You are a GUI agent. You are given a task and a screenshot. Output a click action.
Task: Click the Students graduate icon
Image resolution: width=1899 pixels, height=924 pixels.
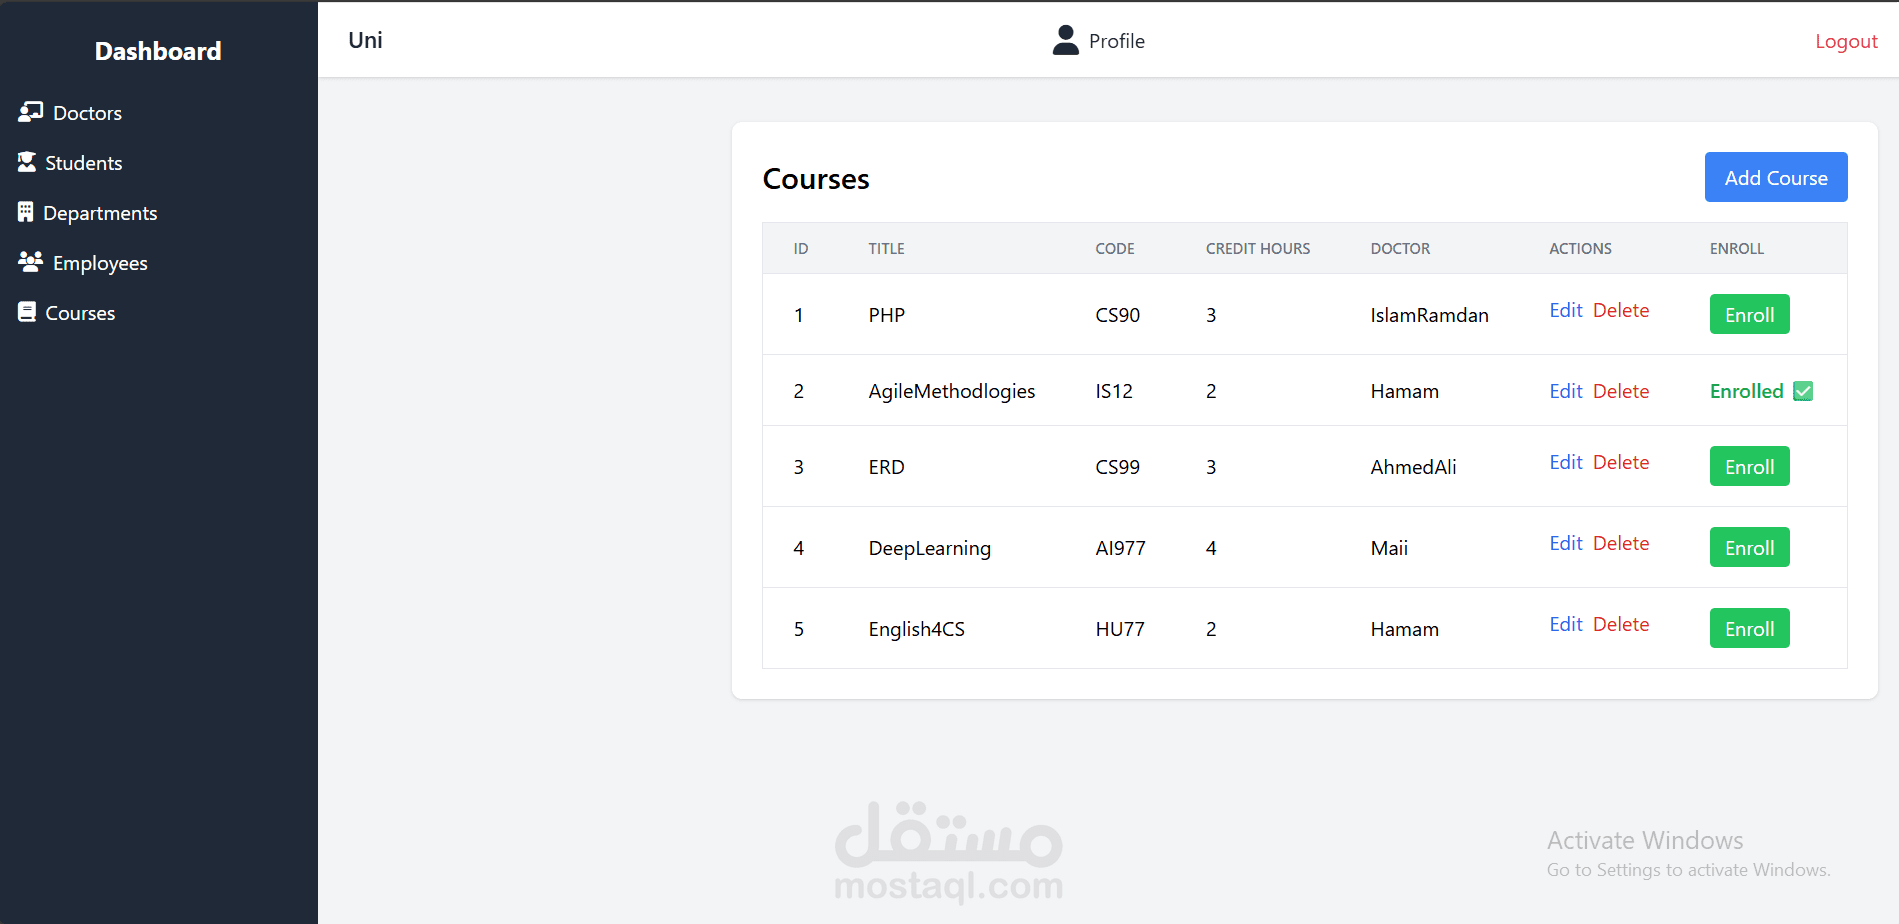click(x=27, y=162)
